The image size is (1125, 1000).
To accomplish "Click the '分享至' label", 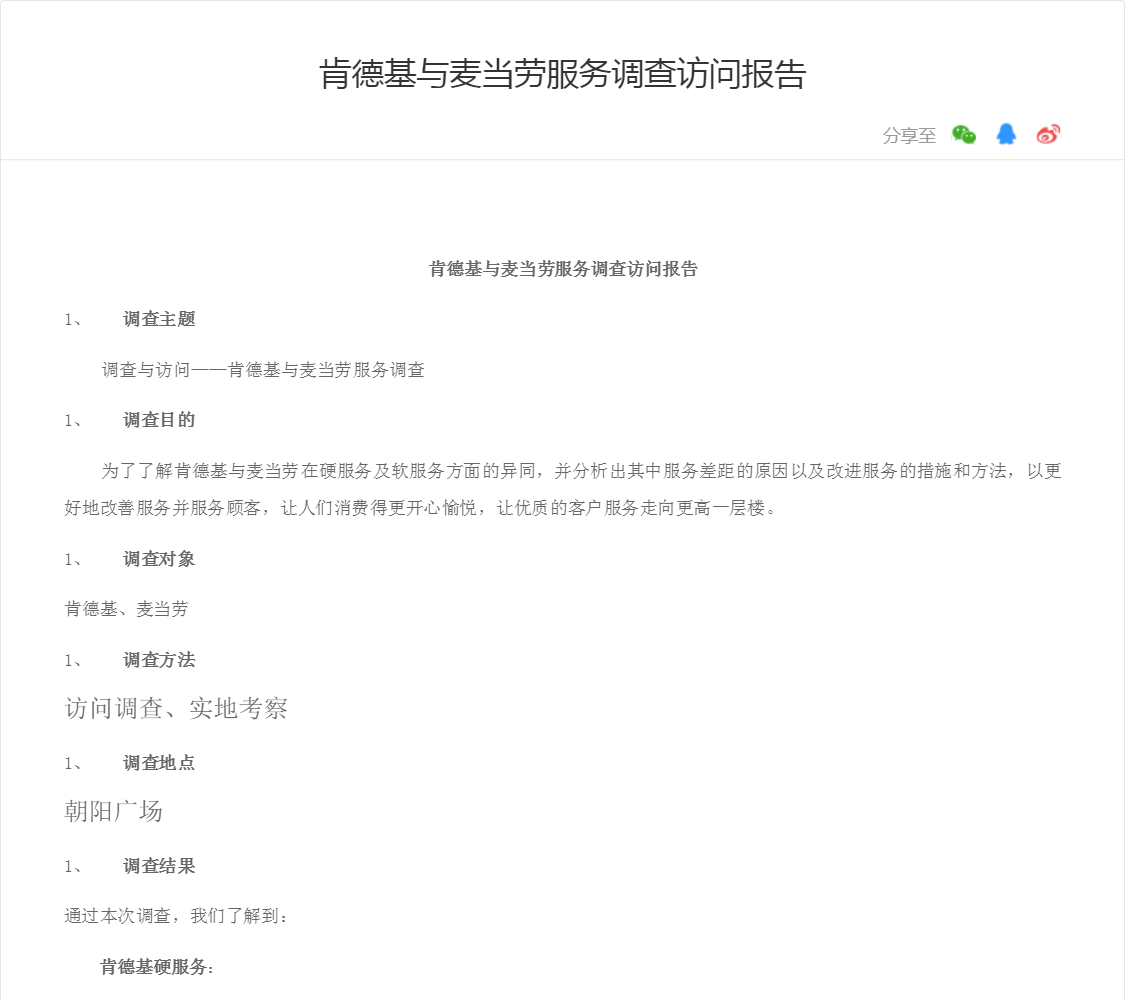I will click(909, 136).
